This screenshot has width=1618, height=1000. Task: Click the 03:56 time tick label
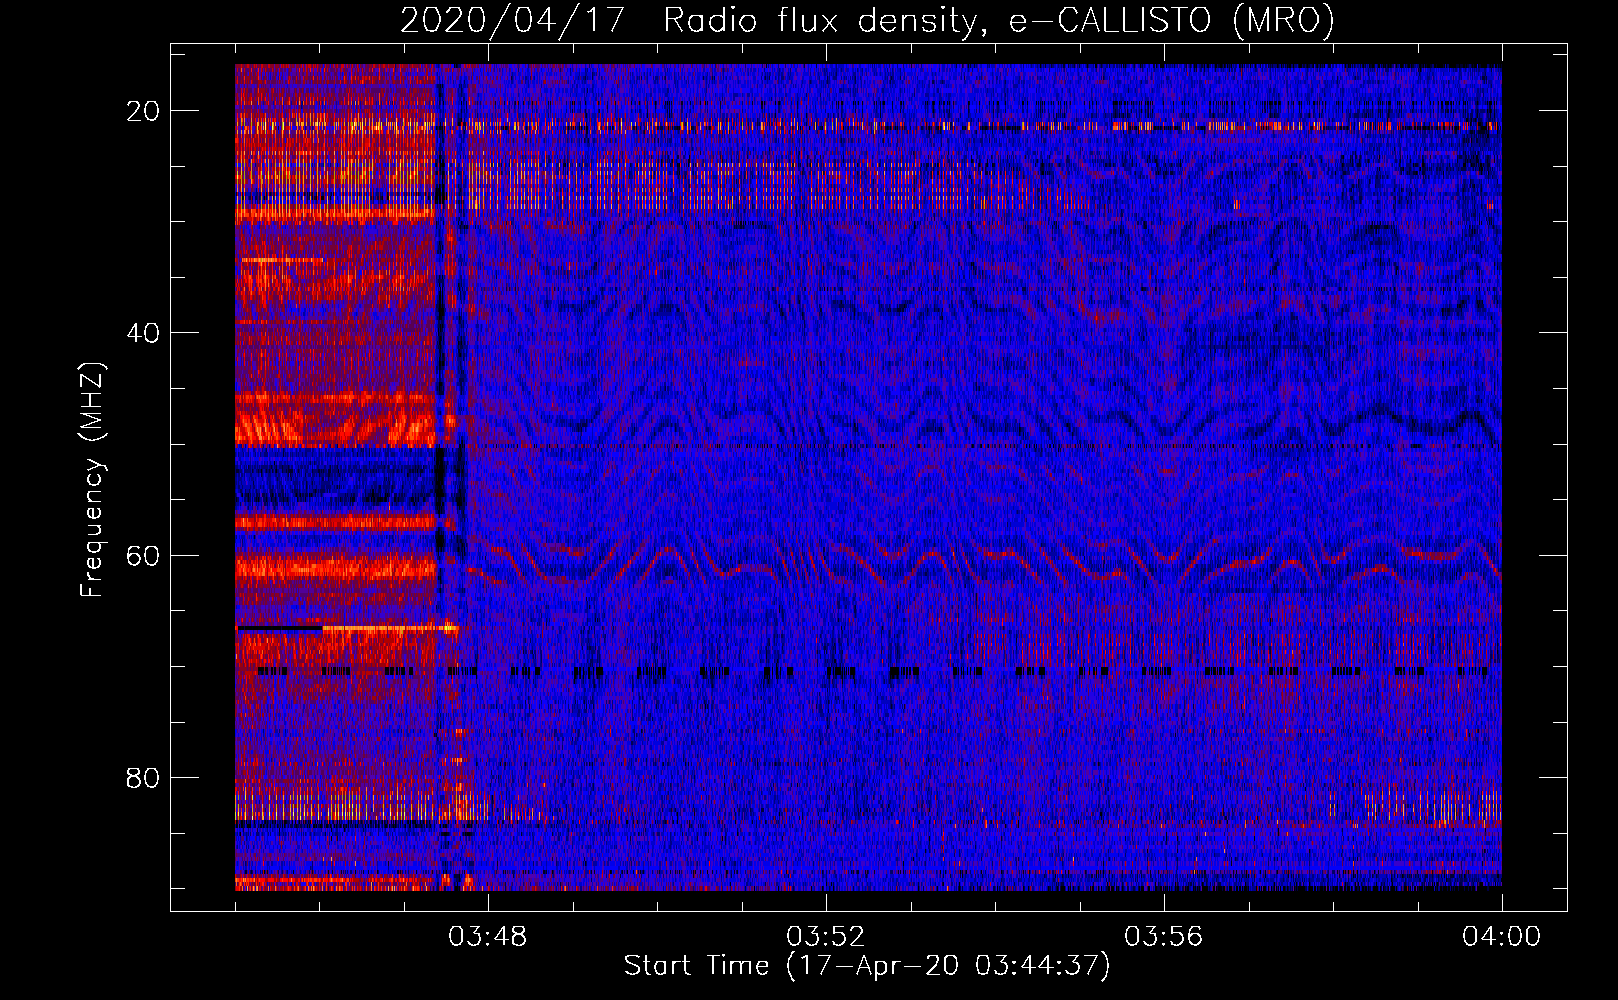click(x=1164, y=936)
